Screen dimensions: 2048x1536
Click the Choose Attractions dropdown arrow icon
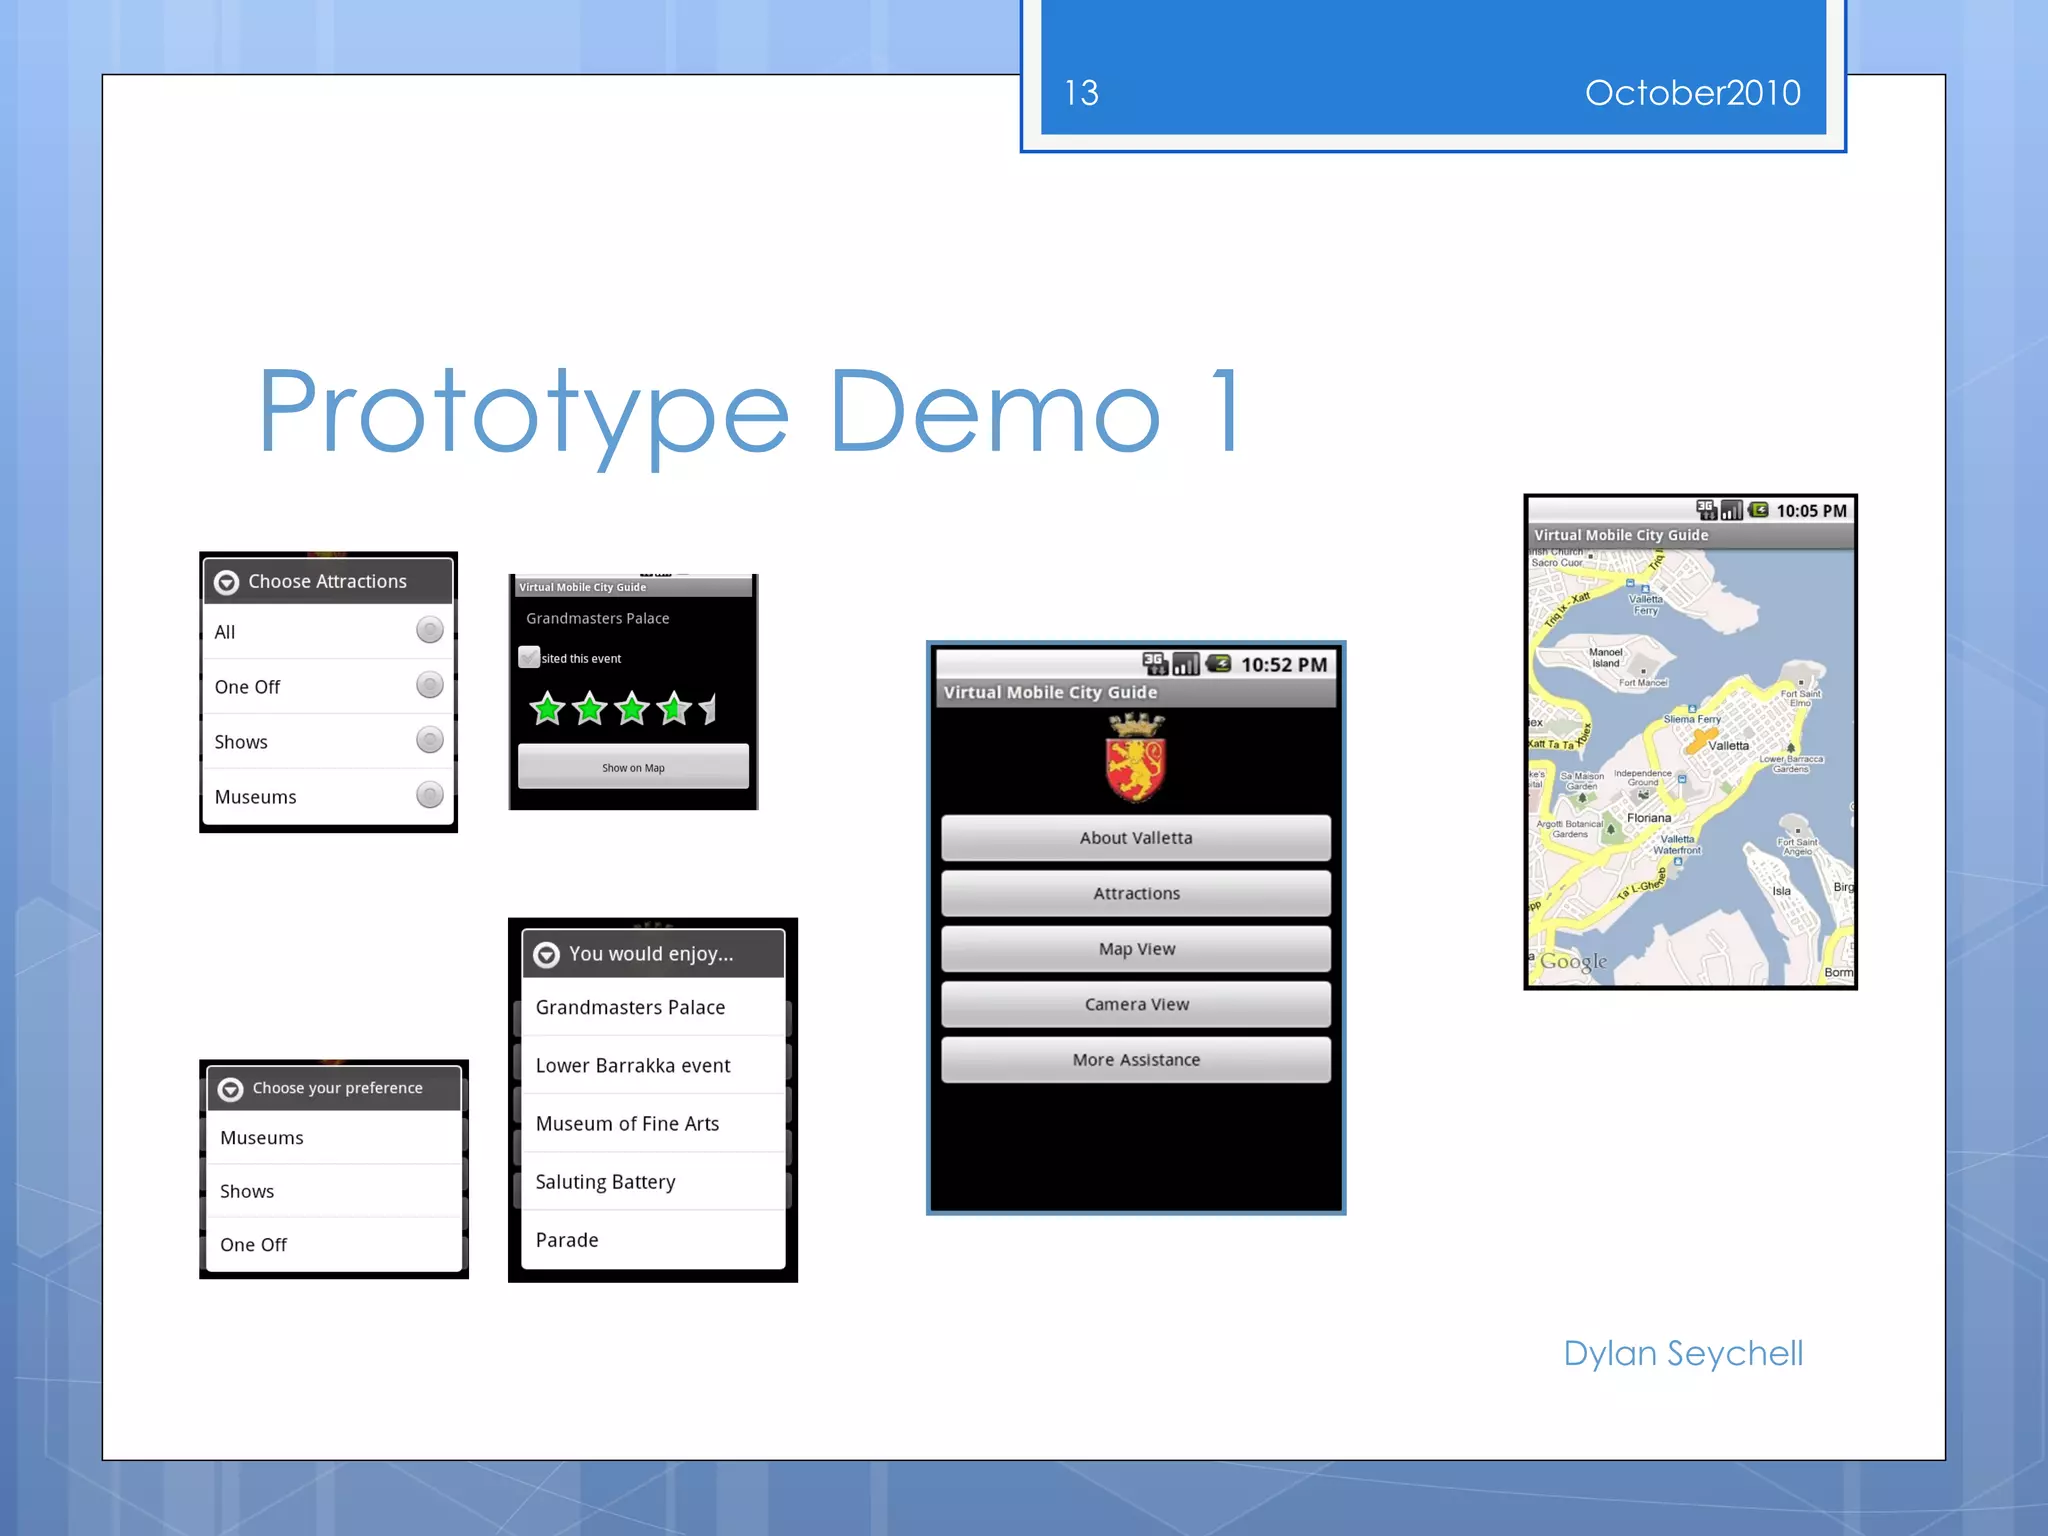pyautogui.click(x=227, y=582)
